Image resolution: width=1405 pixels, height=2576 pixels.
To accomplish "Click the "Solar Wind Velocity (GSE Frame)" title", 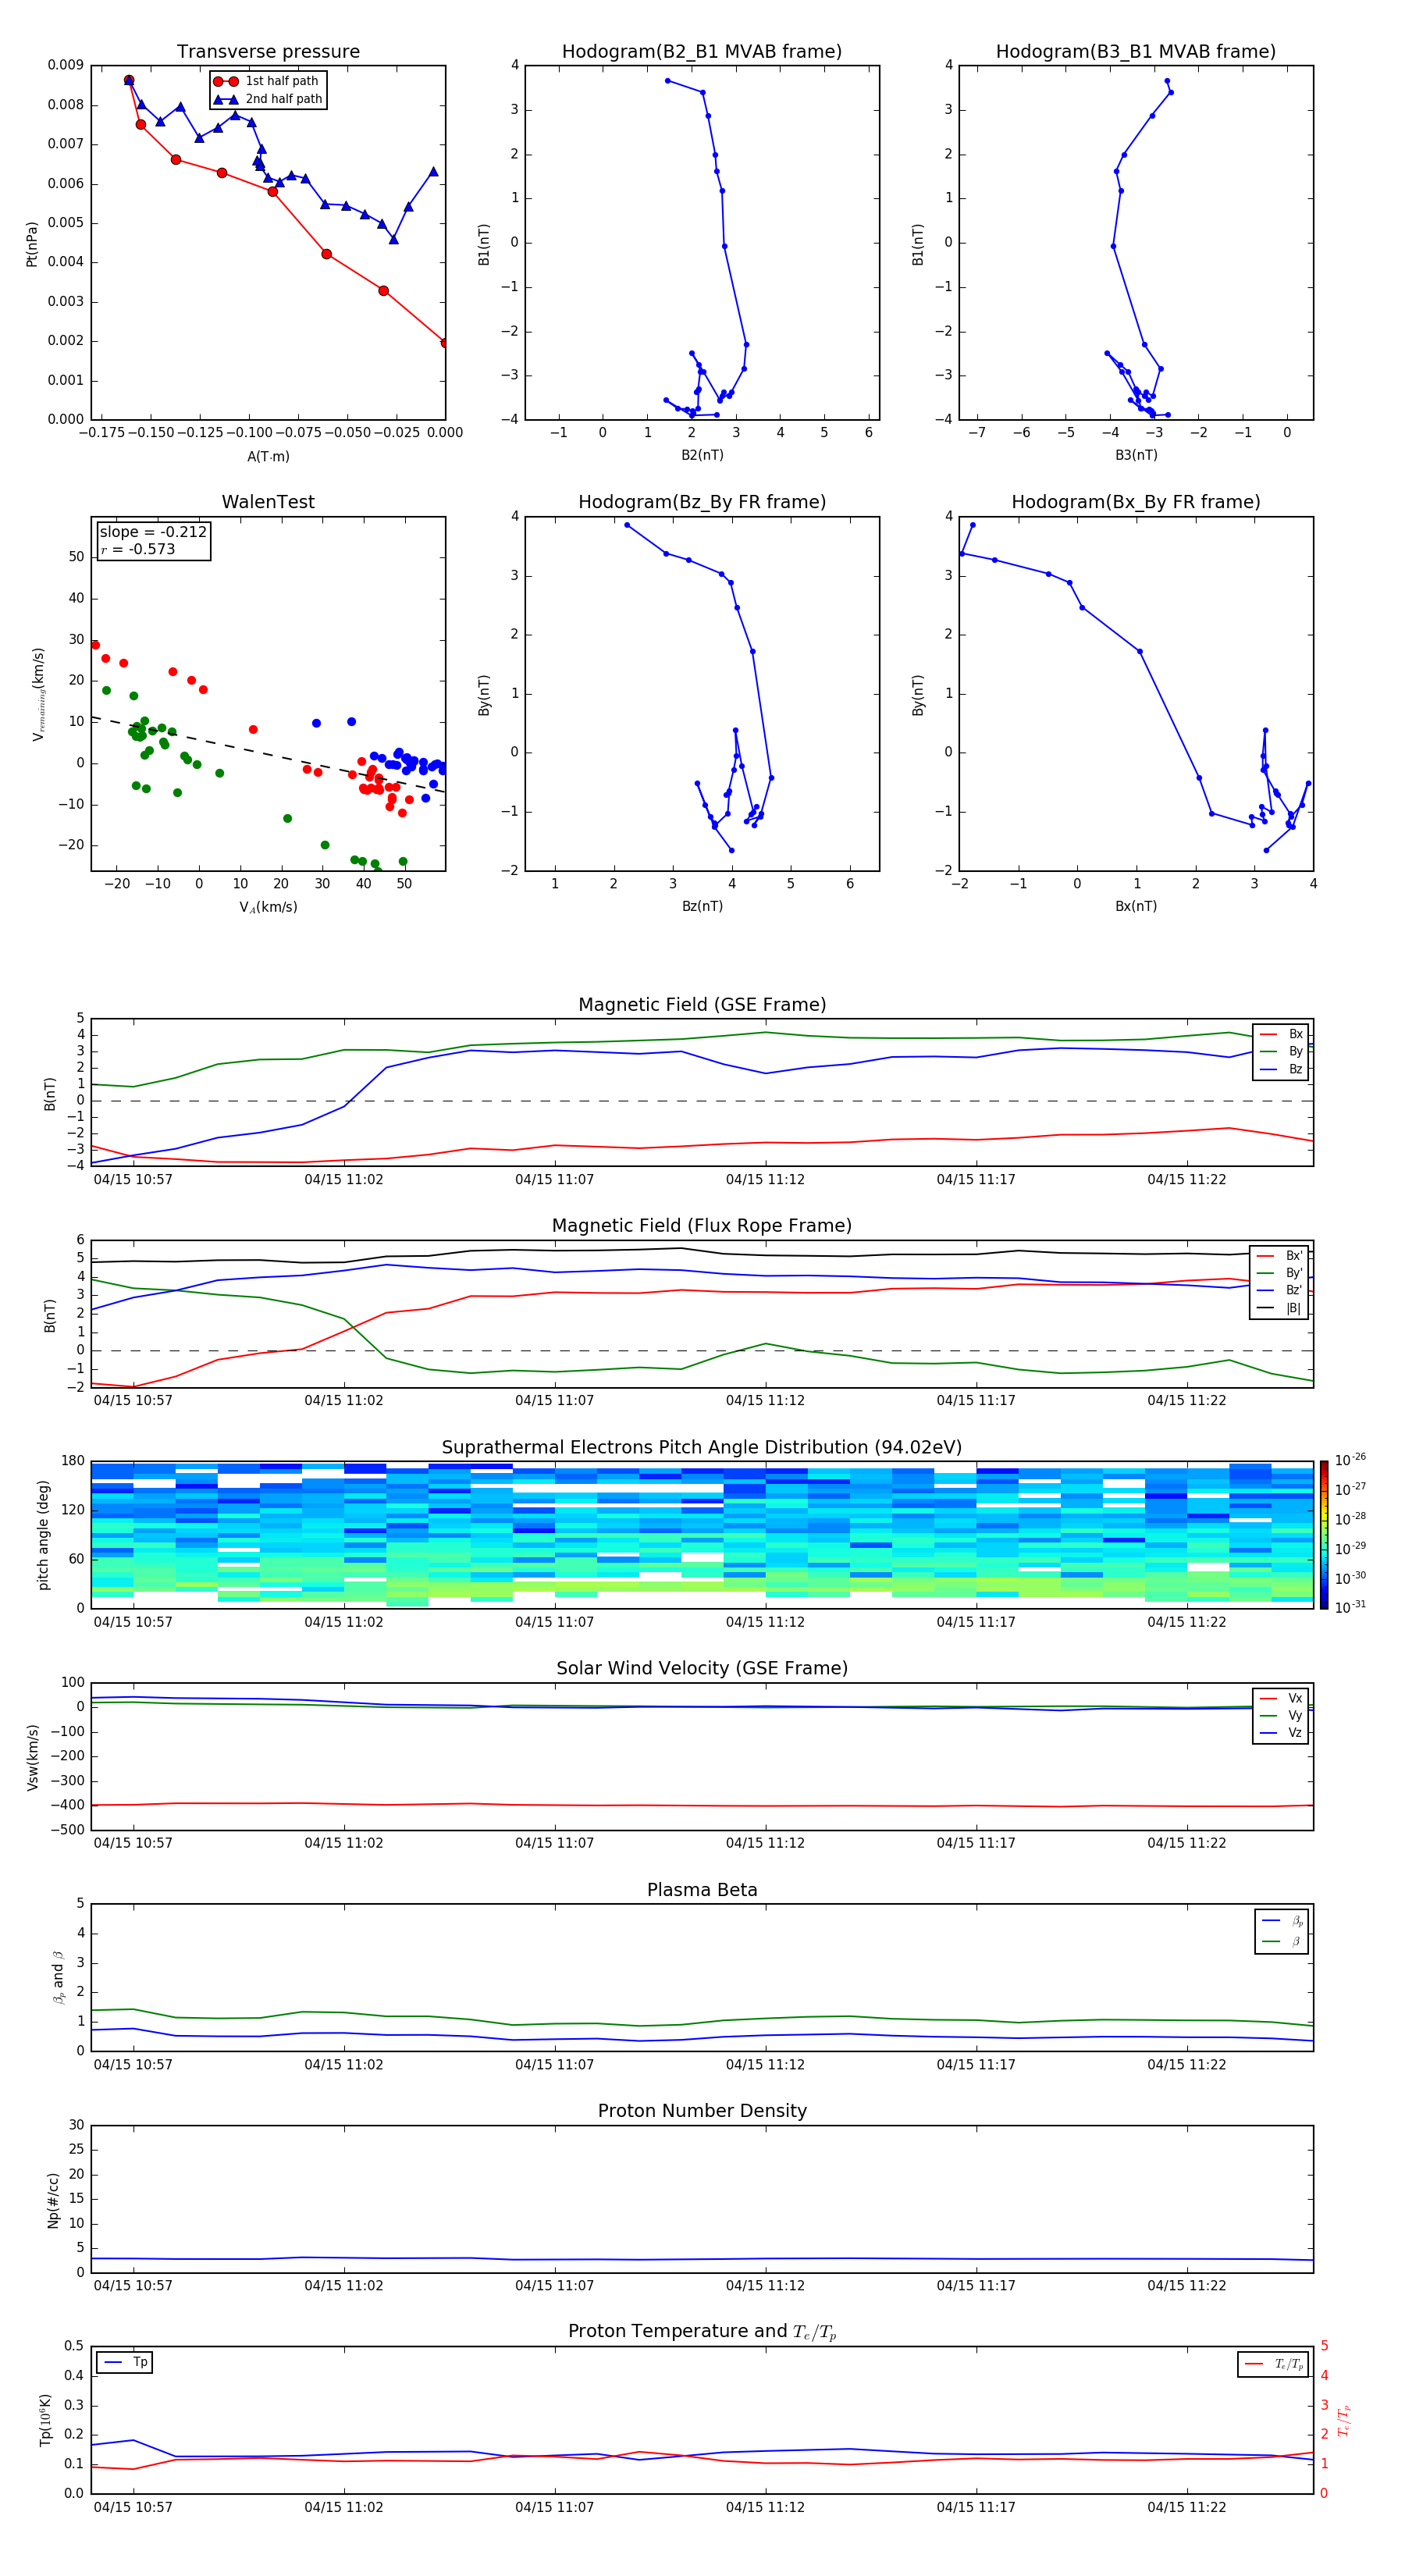I will 702,1669.
